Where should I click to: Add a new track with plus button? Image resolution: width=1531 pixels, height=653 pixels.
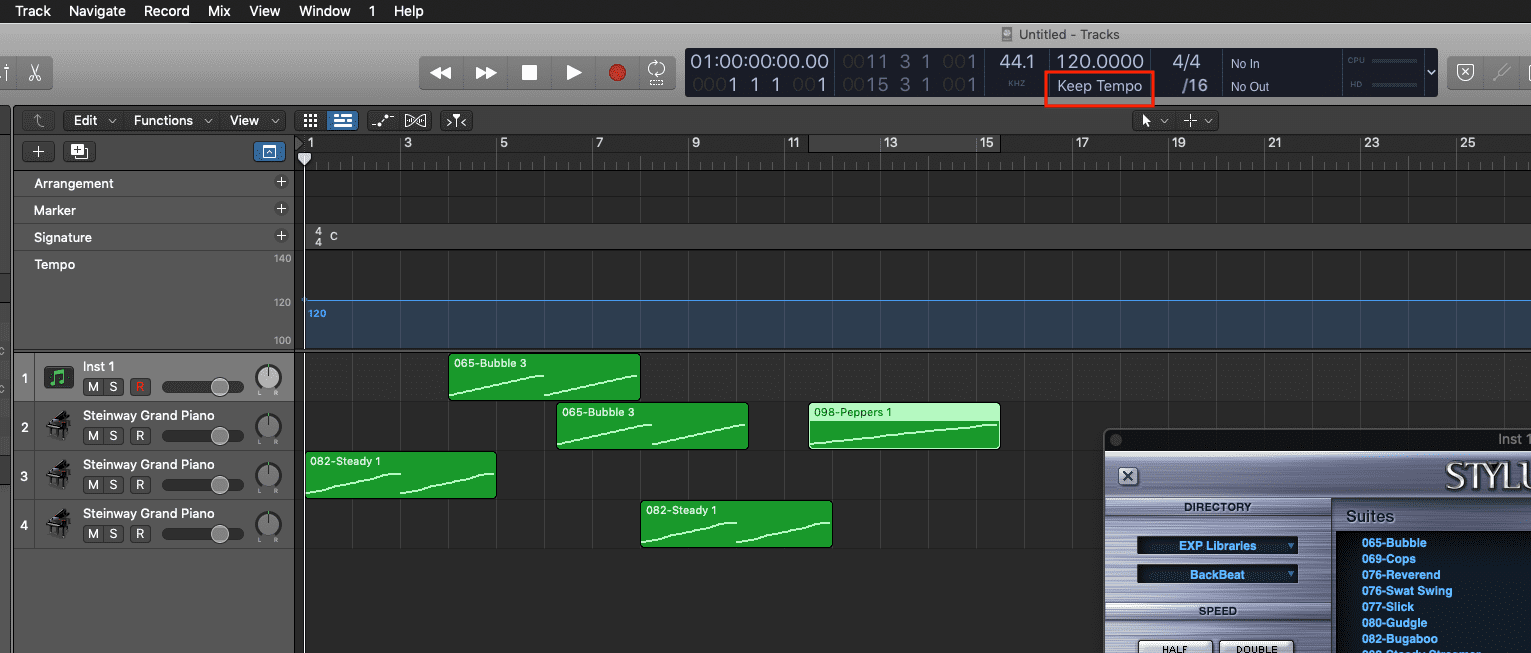tap(38, 151)
